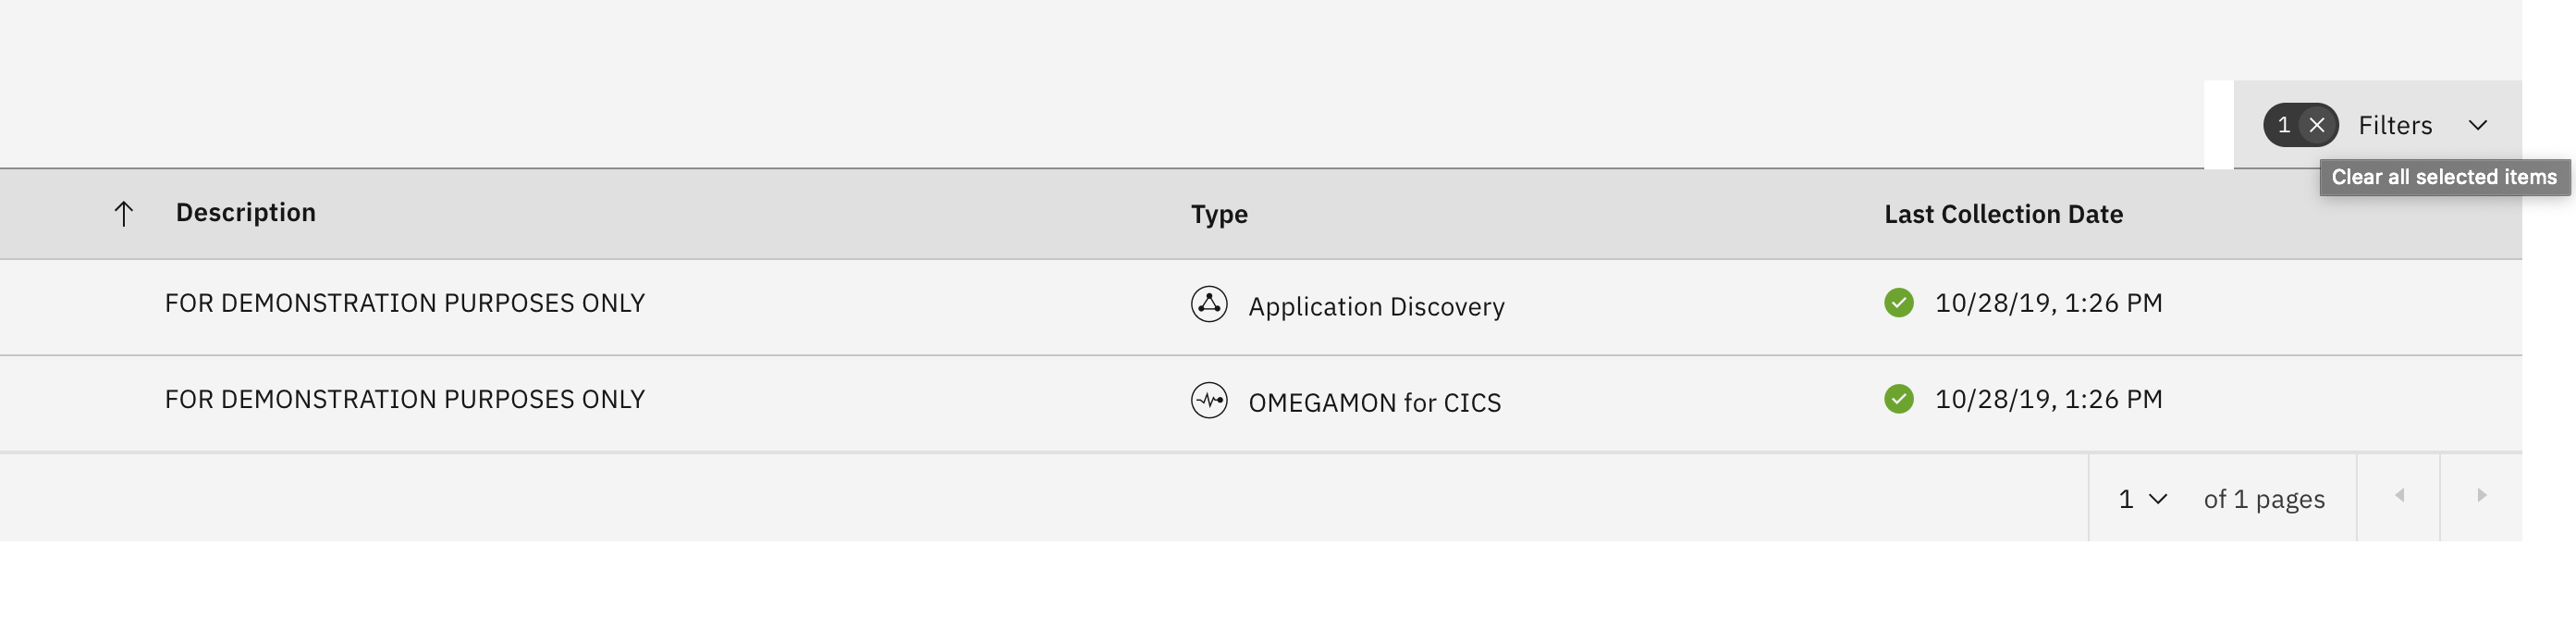Expand the Filters dropdown chevron
This screenshot has width=2576, height=619.
point(2477,125)
